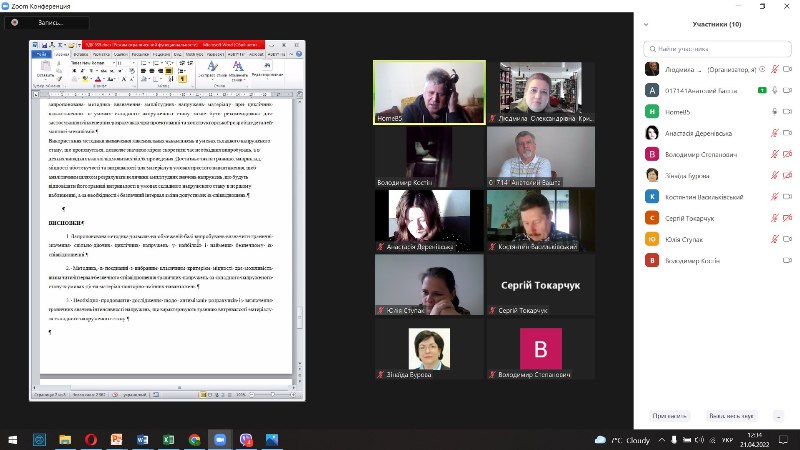
Task: Open the Windows Start menu
Action: tap(13, 439)
